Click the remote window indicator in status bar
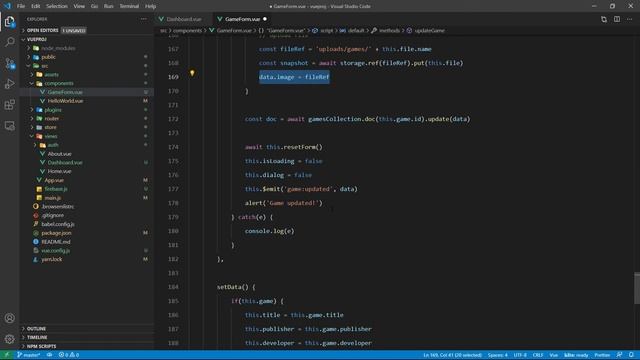The width and height of the screenshot is (640, 360). (7, 355)
